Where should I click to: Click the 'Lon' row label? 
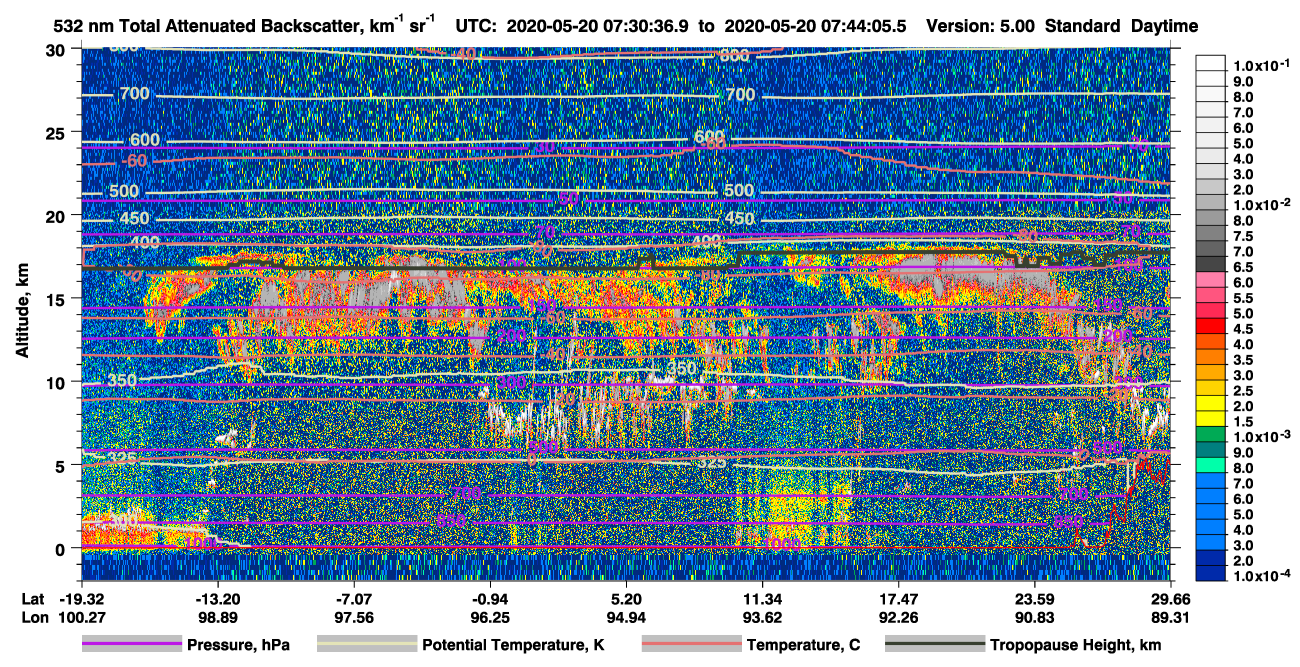point(33,617)
